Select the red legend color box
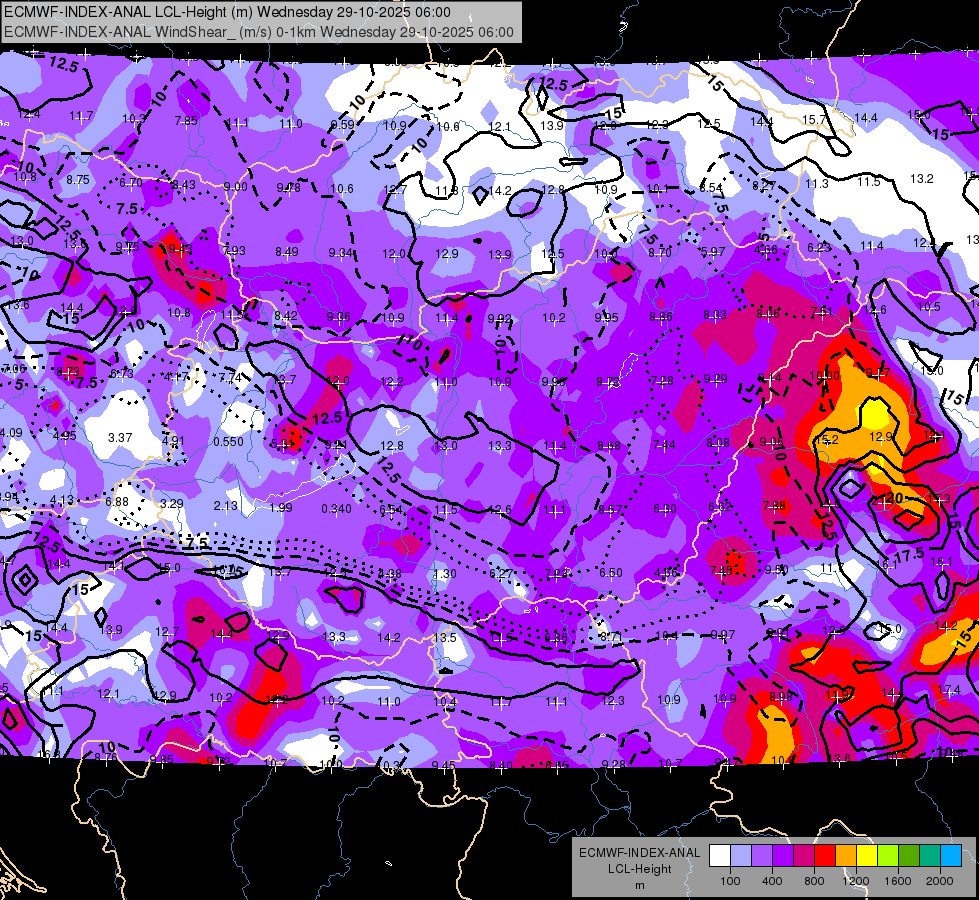Screen dimensions: 979x900 pos(825,856)
